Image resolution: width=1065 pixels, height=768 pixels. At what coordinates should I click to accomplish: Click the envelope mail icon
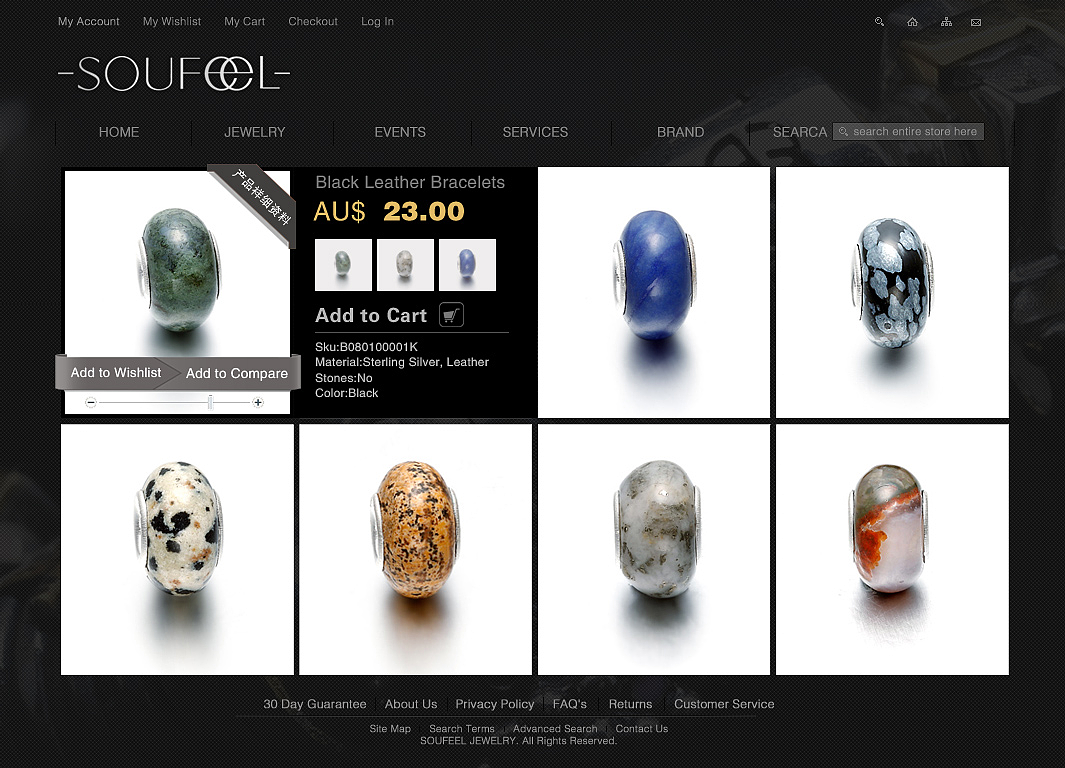976,22
